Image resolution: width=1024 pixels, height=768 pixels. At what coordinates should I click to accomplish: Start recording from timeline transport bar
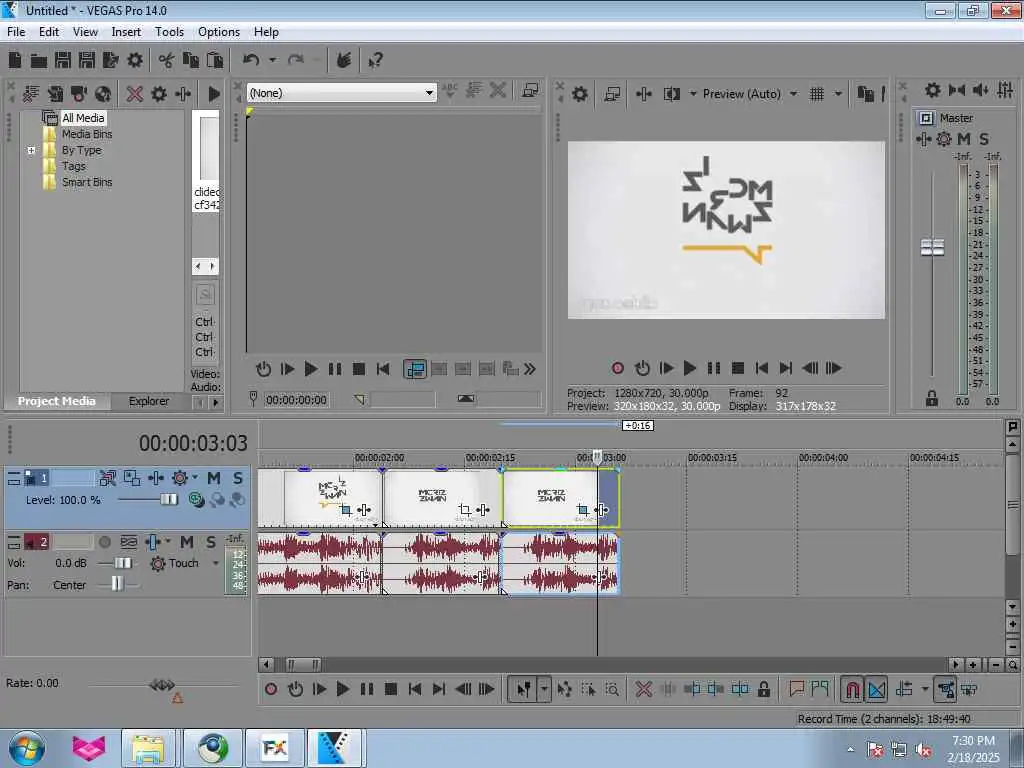(x=271, y=689)
